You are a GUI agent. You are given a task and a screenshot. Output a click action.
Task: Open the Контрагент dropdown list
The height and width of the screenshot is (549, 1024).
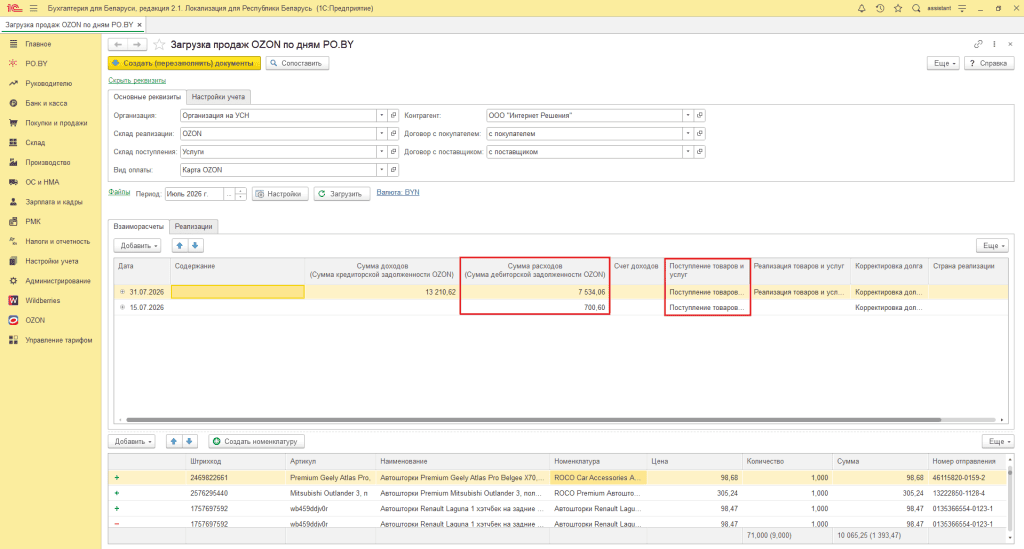(688, 116)
